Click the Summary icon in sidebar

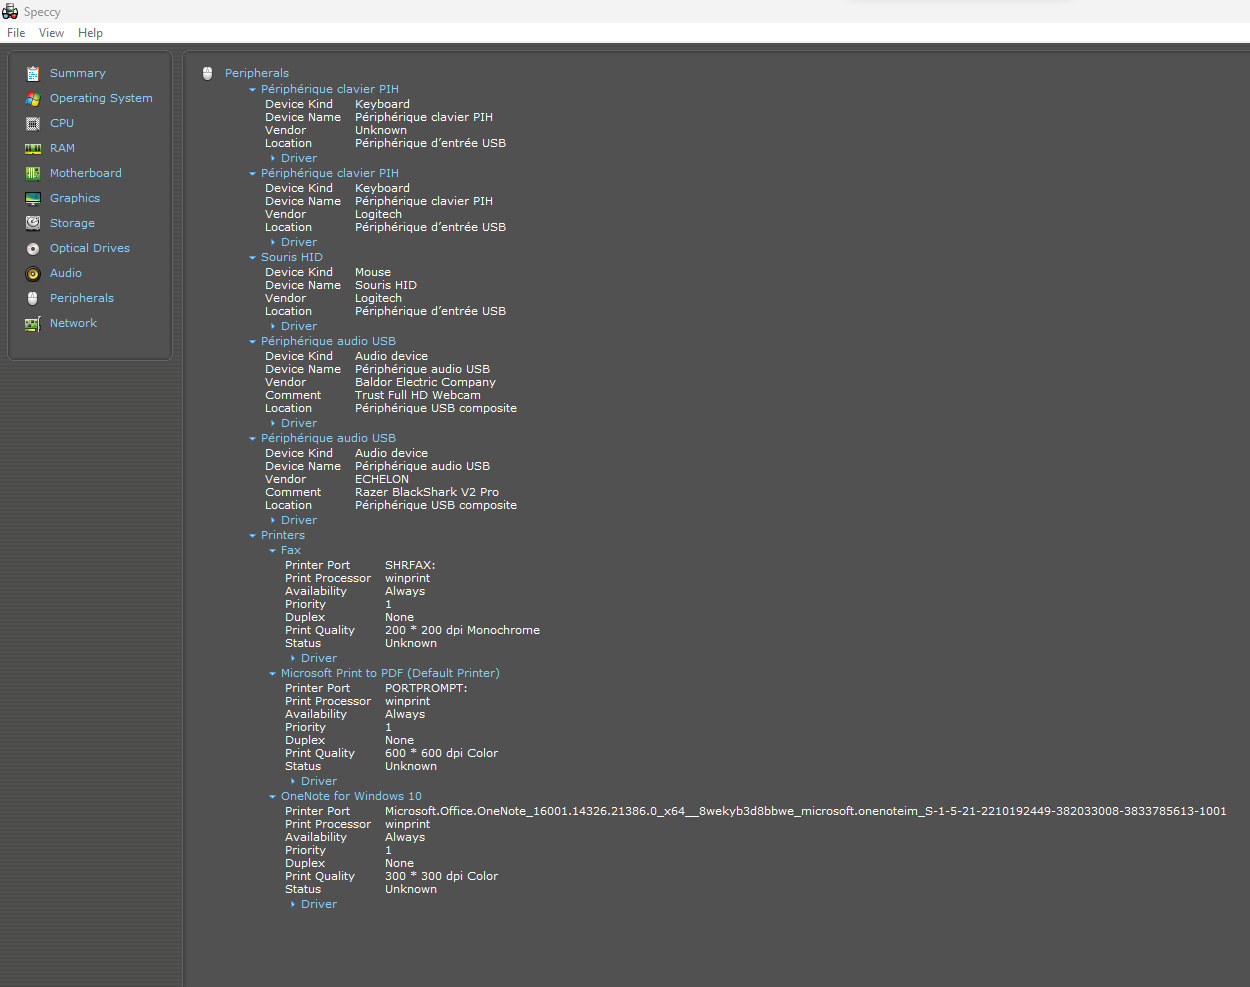click(x=33, y=73)
